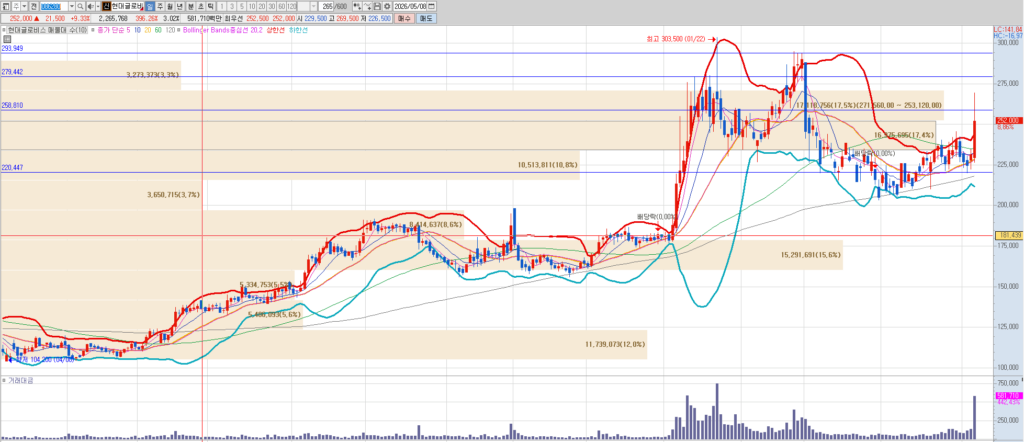Select the 10 interval button

251,6
